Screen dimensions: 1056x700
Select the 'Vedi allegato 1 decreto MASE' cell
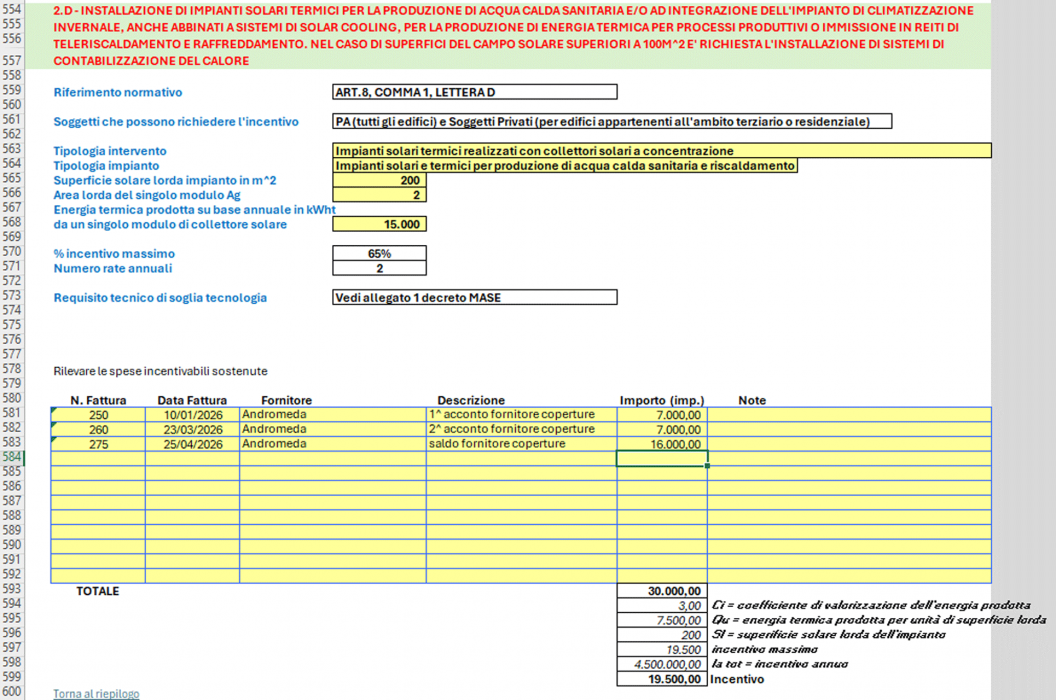(x=475, y=298)
